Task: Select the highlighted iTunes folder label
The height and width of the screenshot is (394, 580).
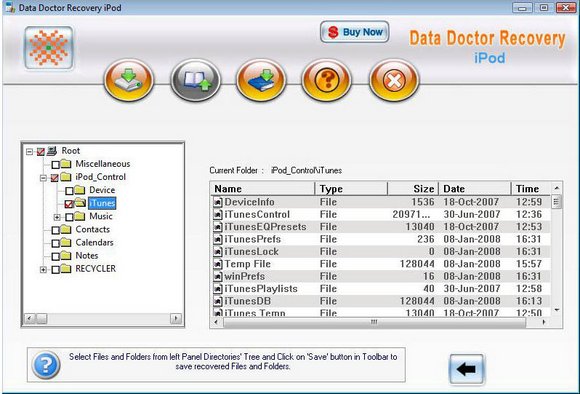Action: (102, 203)
